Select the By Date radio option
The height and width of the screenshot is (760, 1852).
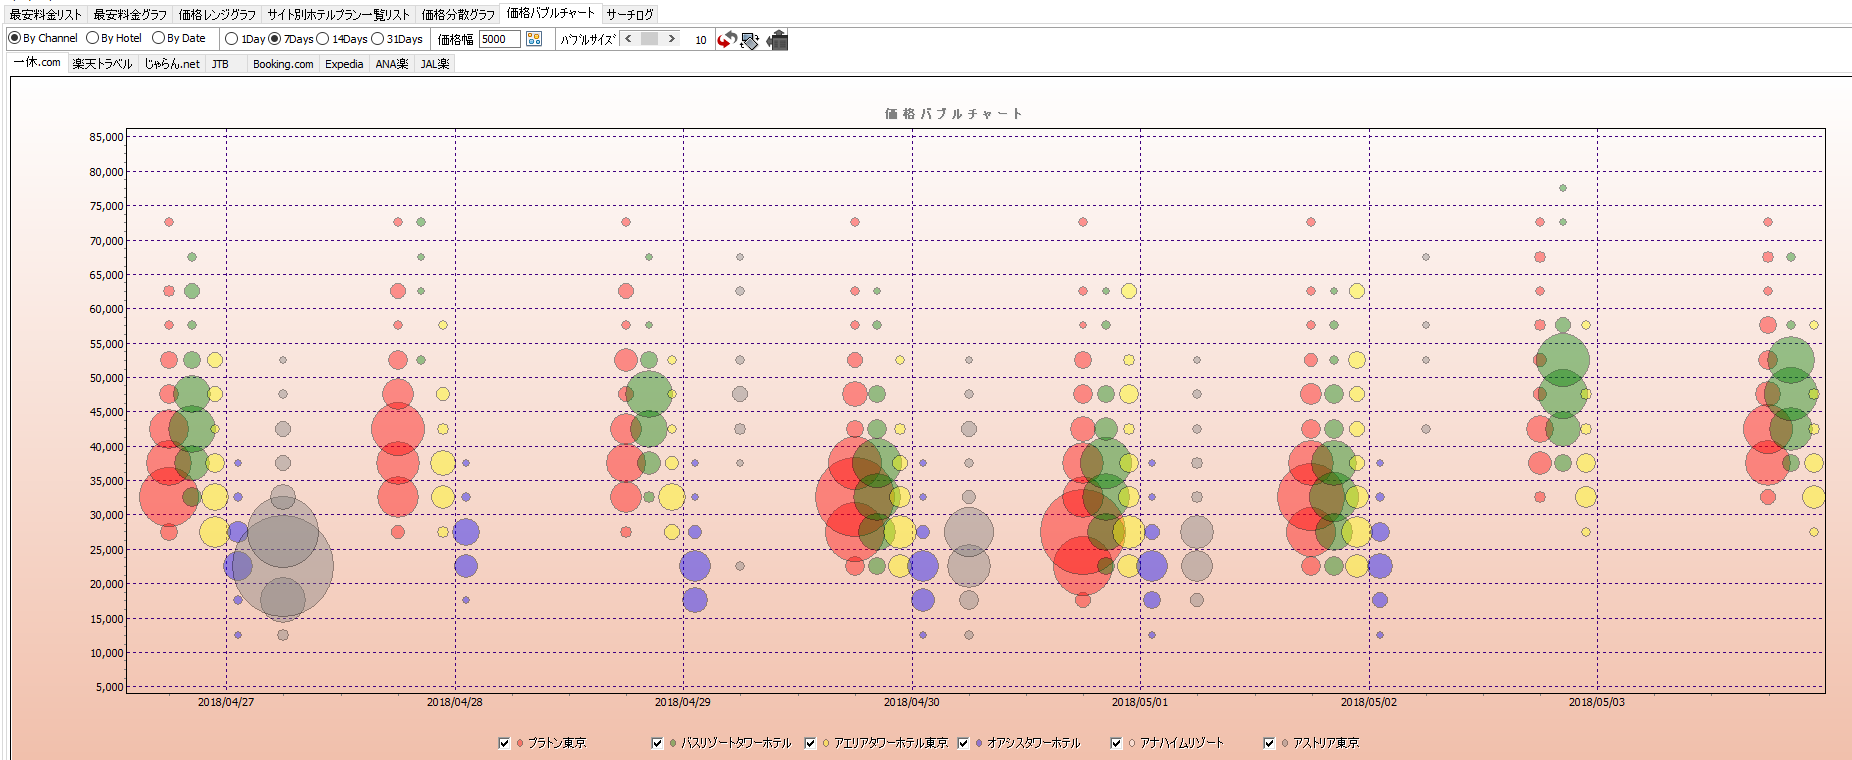pyautogui.click(x=158, y=38)
